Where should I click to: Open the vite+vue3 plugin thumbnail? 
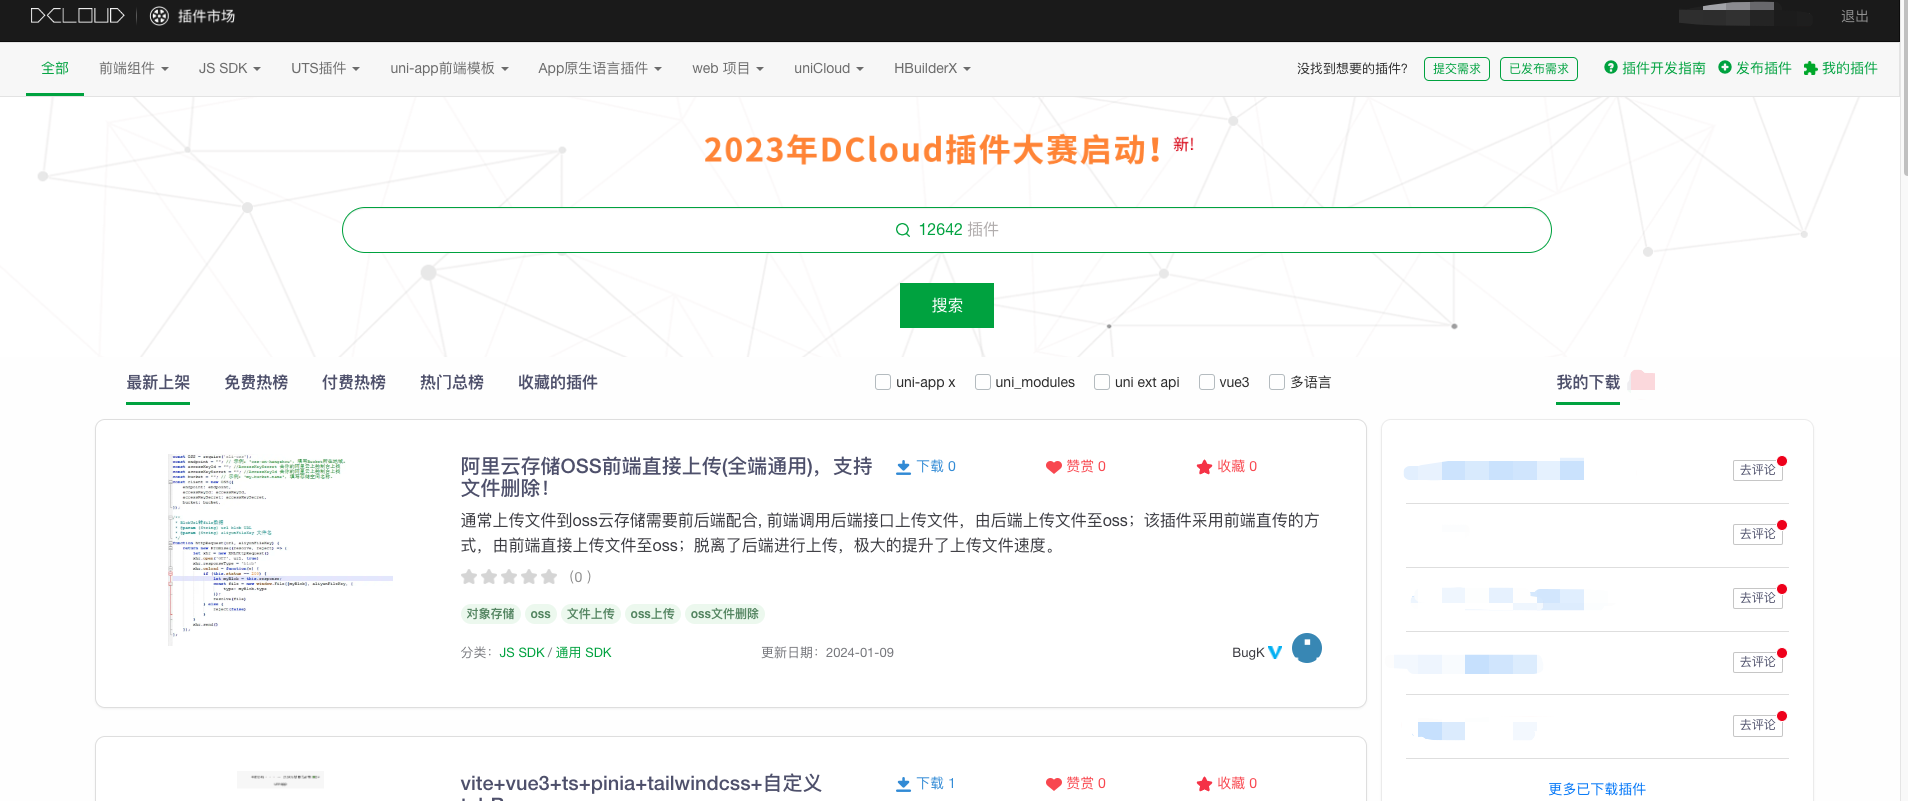click(280, 780)
